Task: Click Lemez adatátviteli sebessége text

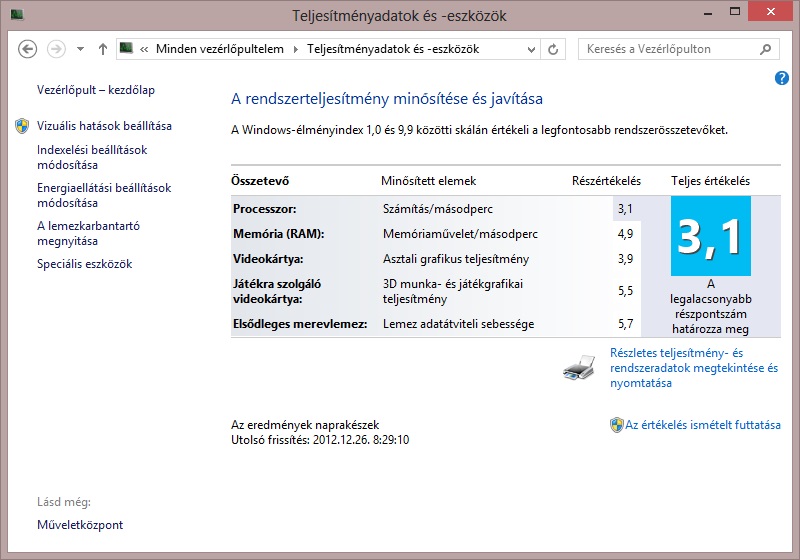Action: [458, 324]
